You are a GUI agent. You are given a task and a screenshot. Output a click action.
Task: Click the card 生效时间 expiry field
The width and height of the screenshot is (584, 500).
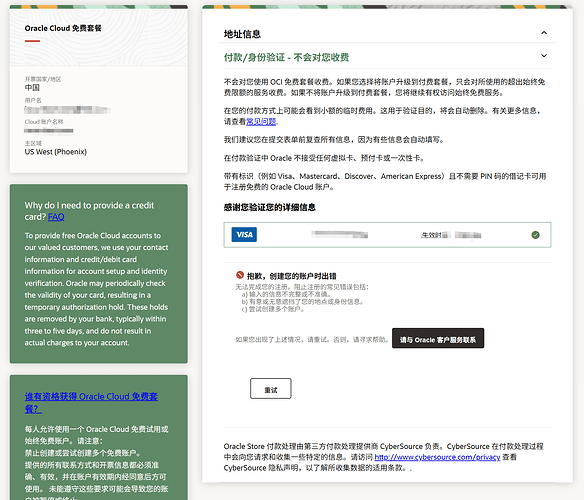[451, 235]
